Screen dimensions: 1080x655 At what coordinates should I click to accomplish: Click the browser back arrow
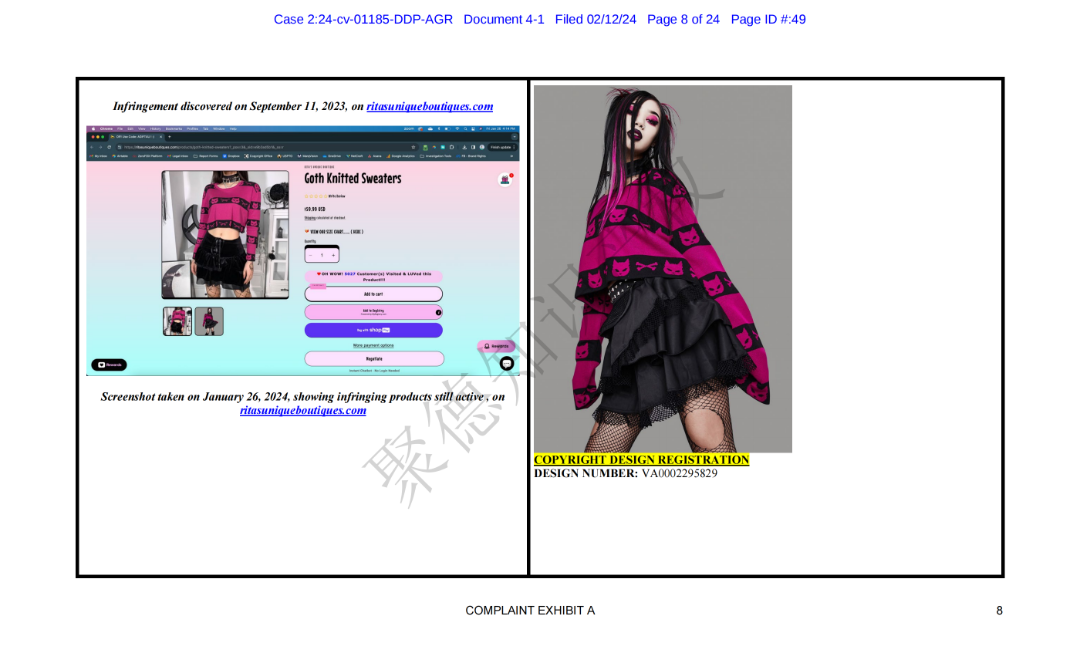[x=92, y=147]
